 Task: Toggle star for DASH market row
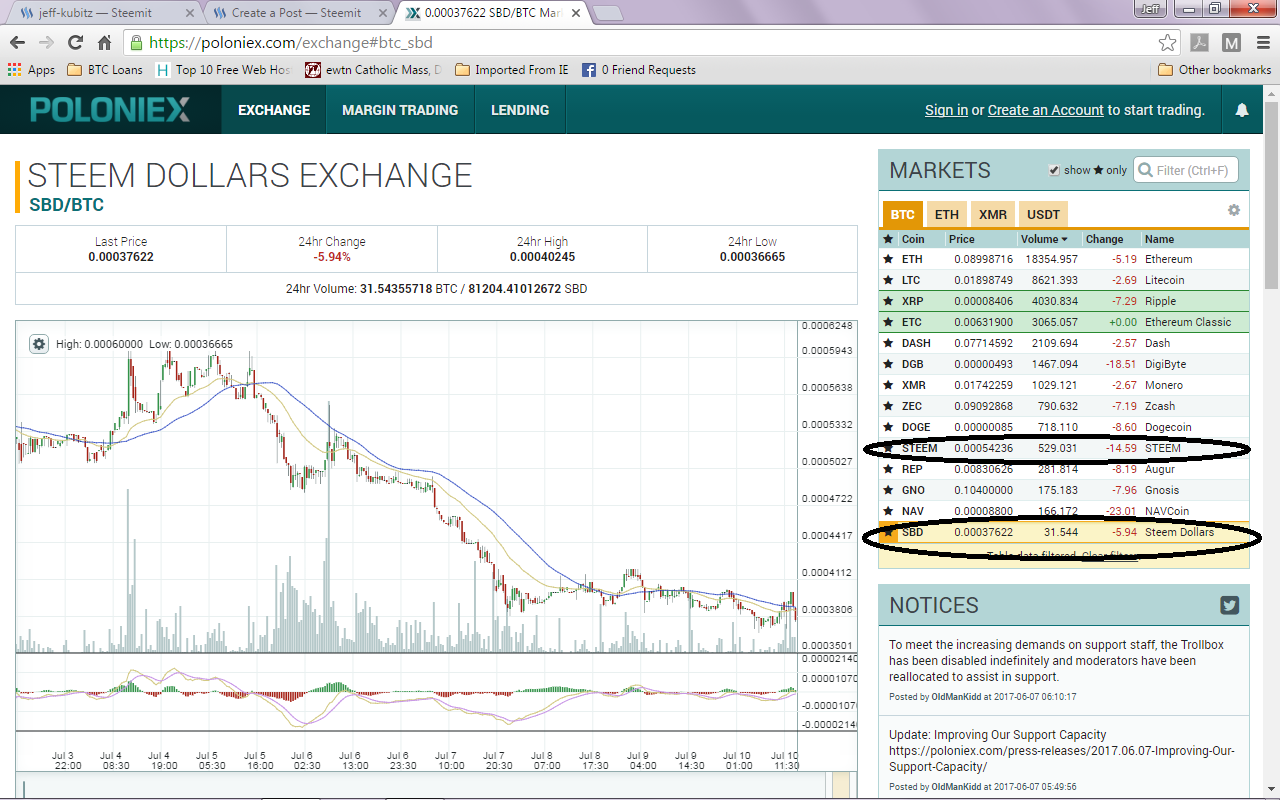[x=887, y=343]
